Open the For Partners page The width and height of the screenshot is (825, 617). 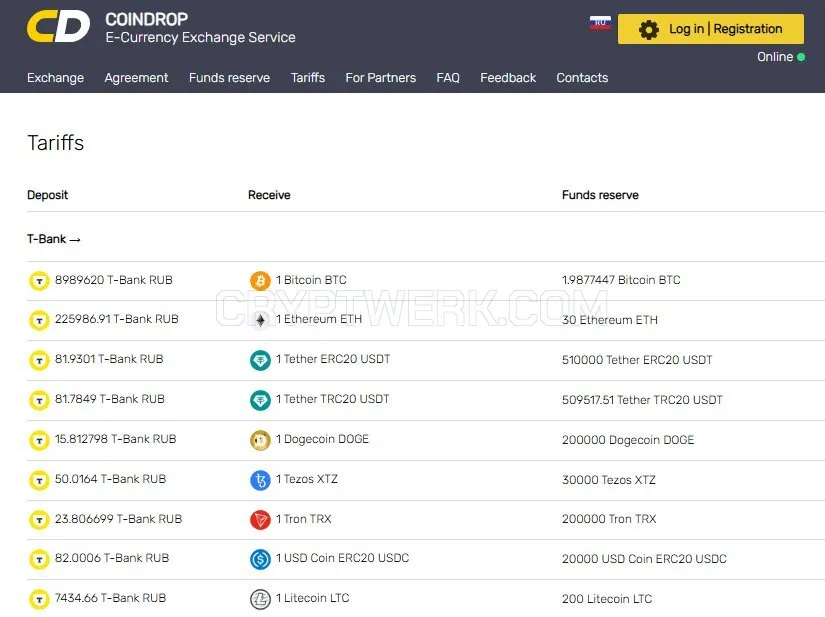(x=380, y=78)
